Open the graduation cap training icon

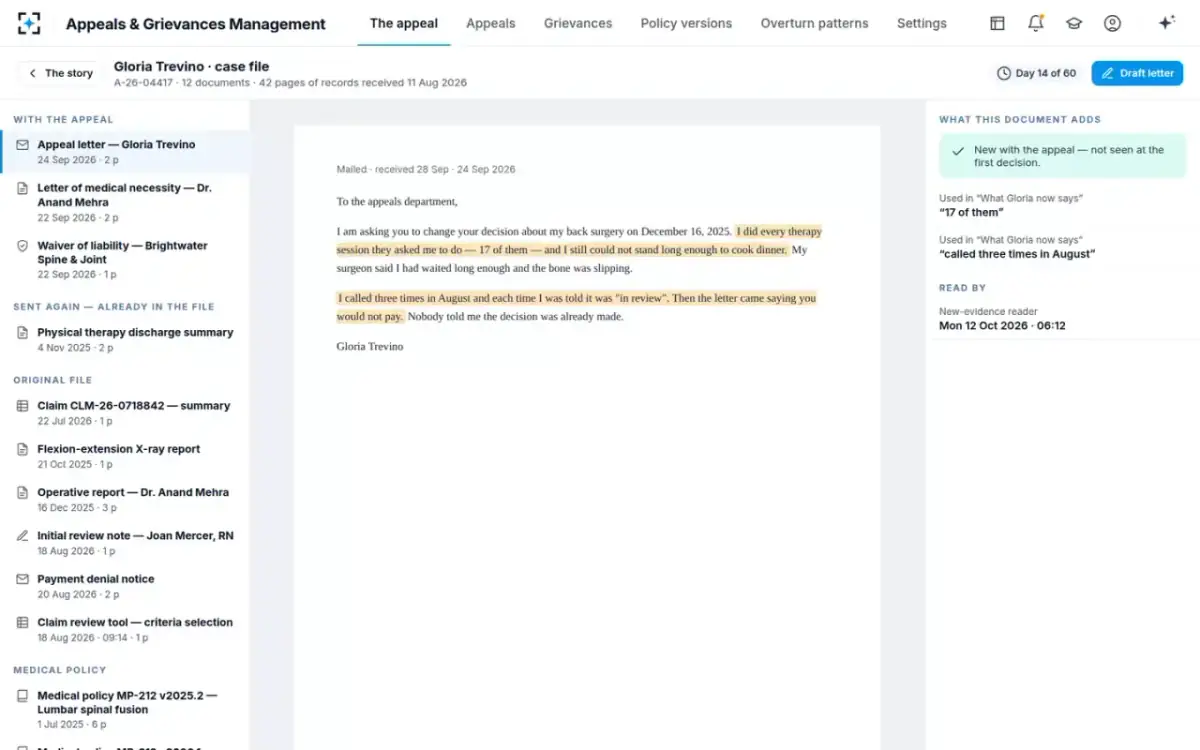pos(1074,23)
